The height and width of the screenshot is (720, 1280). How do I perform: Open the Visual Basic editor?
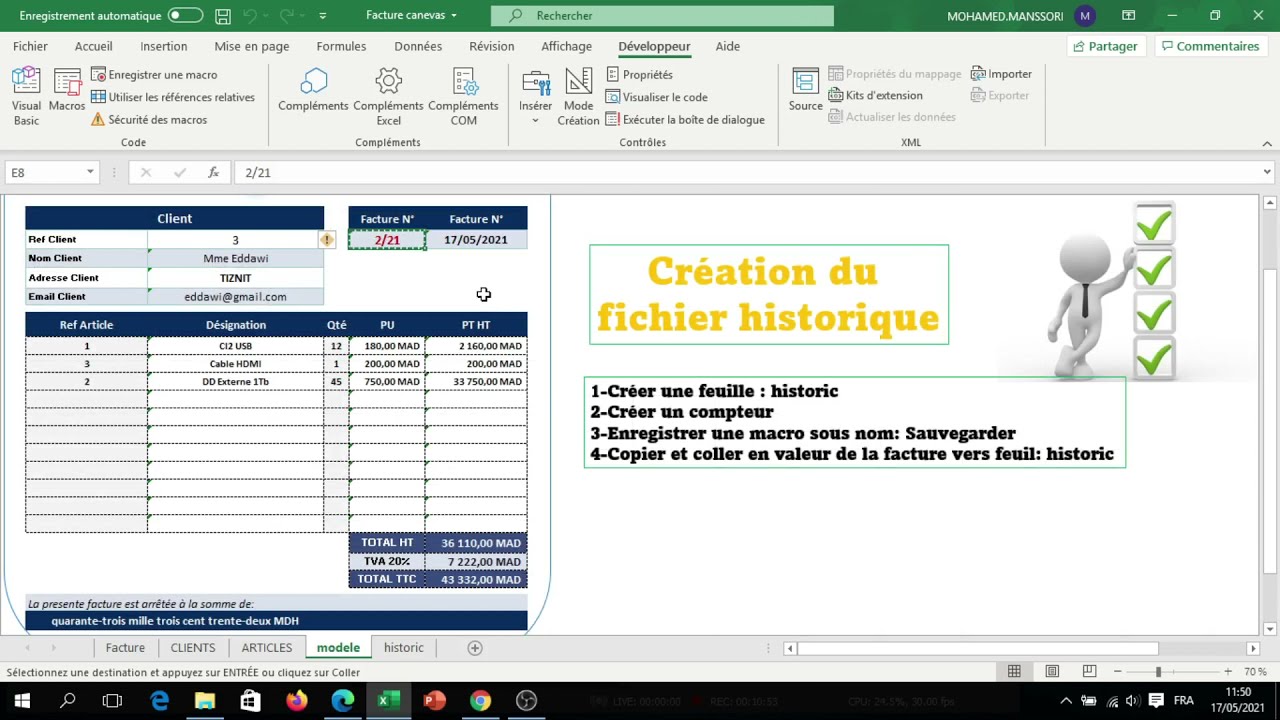(x=26, y=97)
